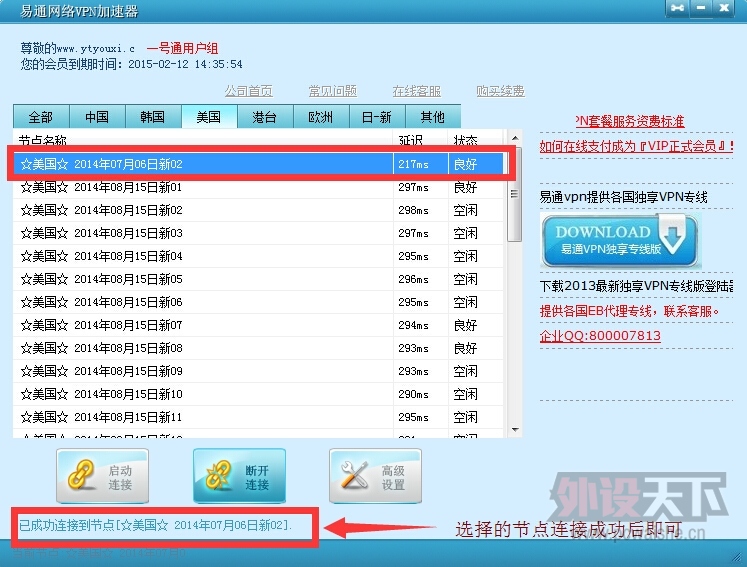This screenshot has width=747, height=567.
Task: Select node 2014年08月15日新06
Action: coord(258,302)
